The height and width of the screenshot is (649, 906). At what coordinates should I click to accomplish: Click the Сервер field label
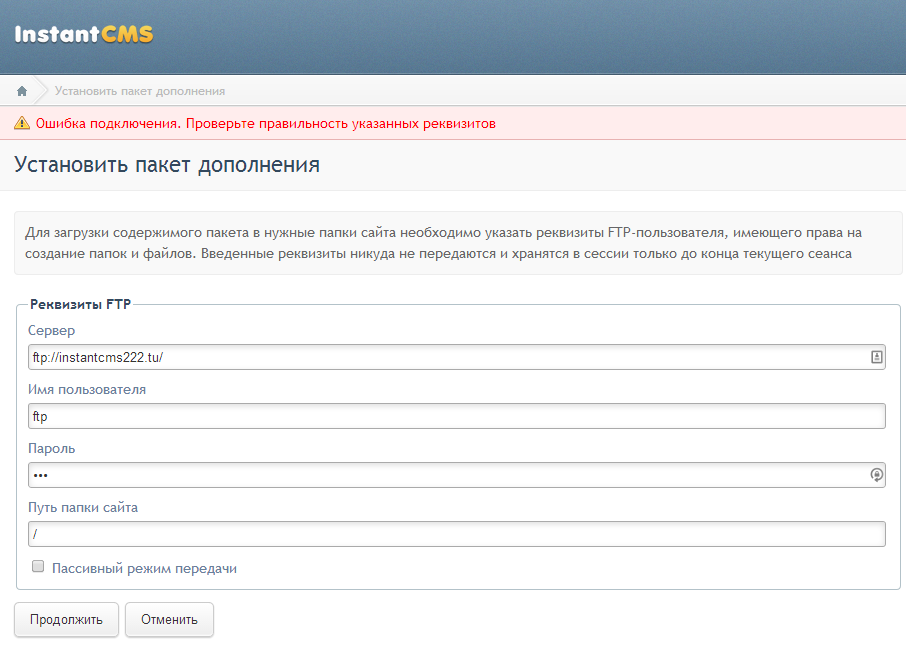pos(51,330)
